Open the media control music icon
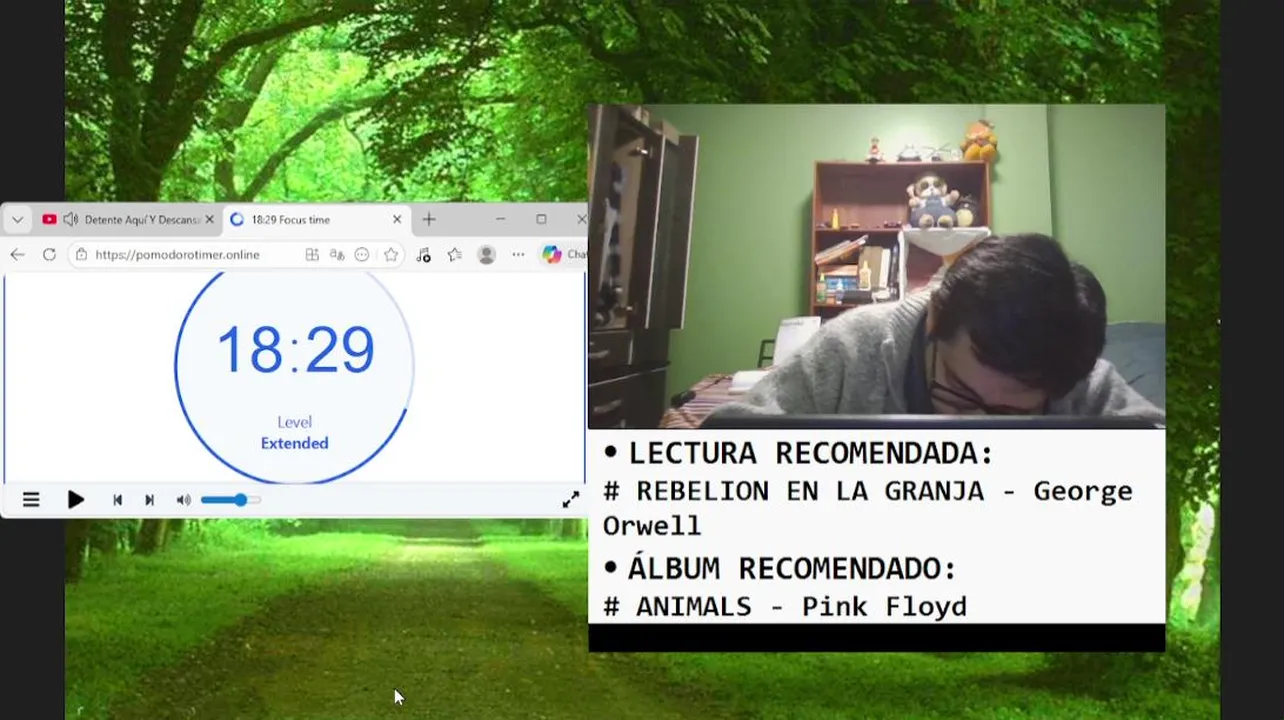The image size is (1284, 720). click(x=423, y=255)
